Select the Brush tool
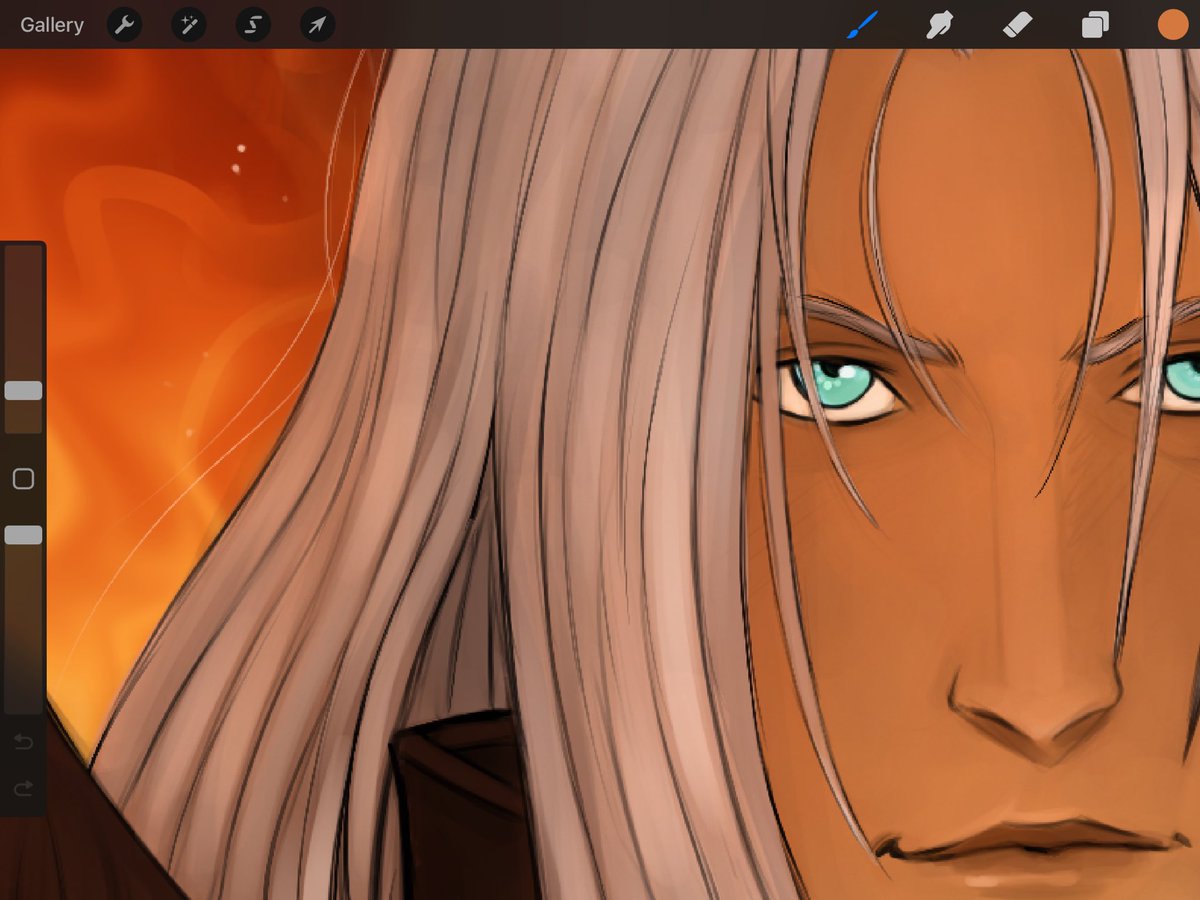Viewport: 1200px width, 900px height. [x=861, y=25]
